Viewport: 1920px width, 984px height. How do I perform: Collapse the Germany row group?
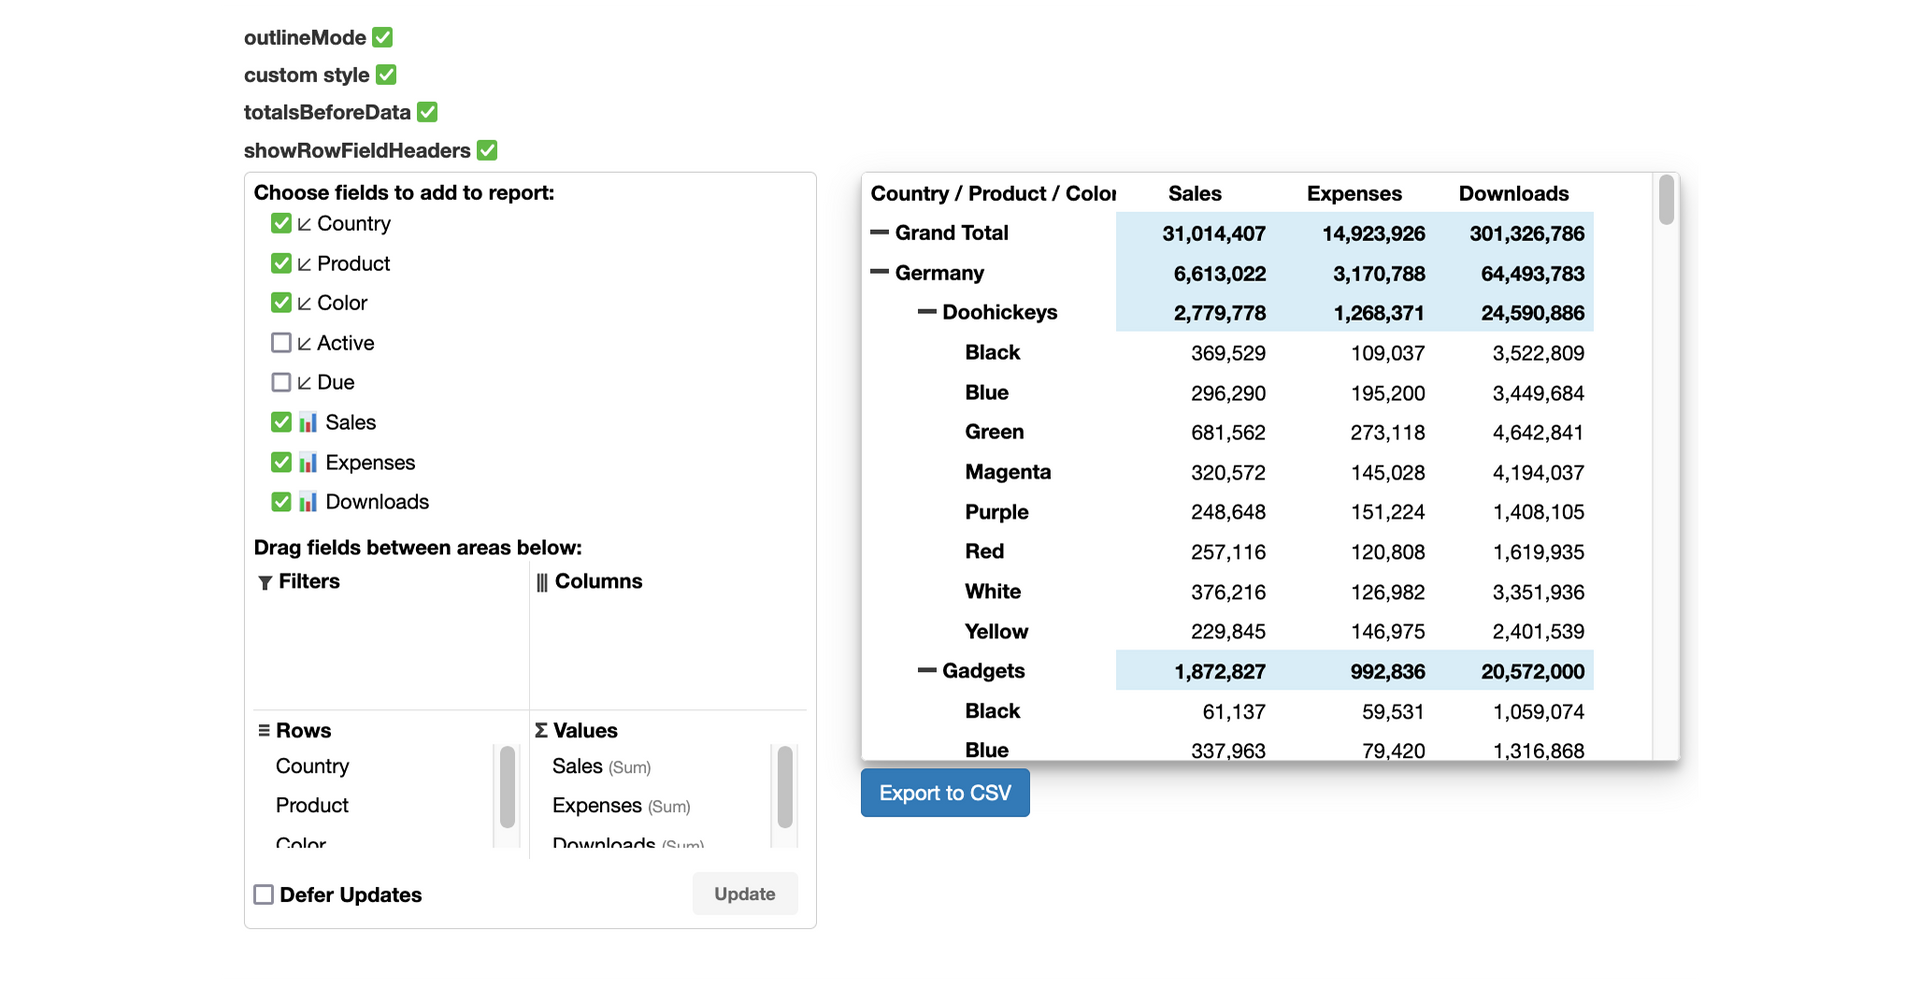(x=879, y=272)
